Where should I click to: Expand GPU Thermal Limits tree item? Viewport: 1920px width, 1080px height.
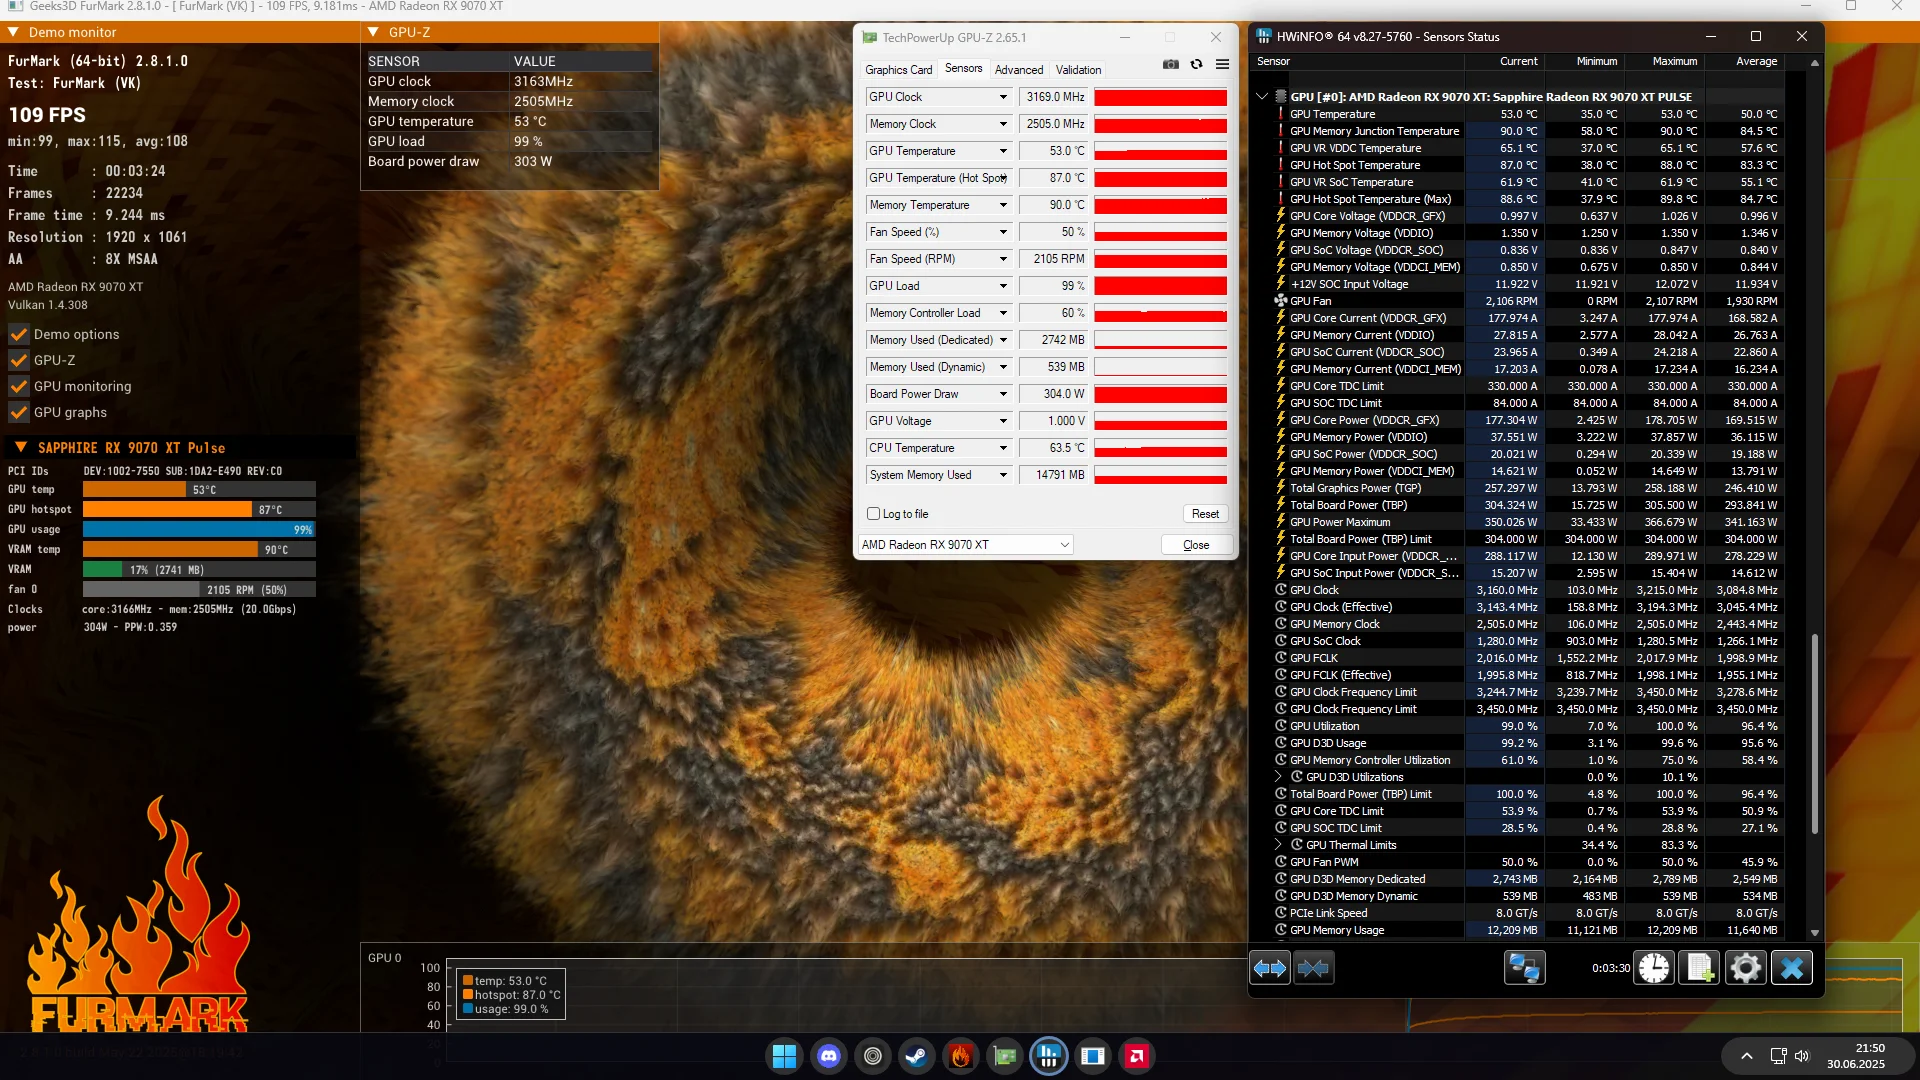pos(1278,845)
